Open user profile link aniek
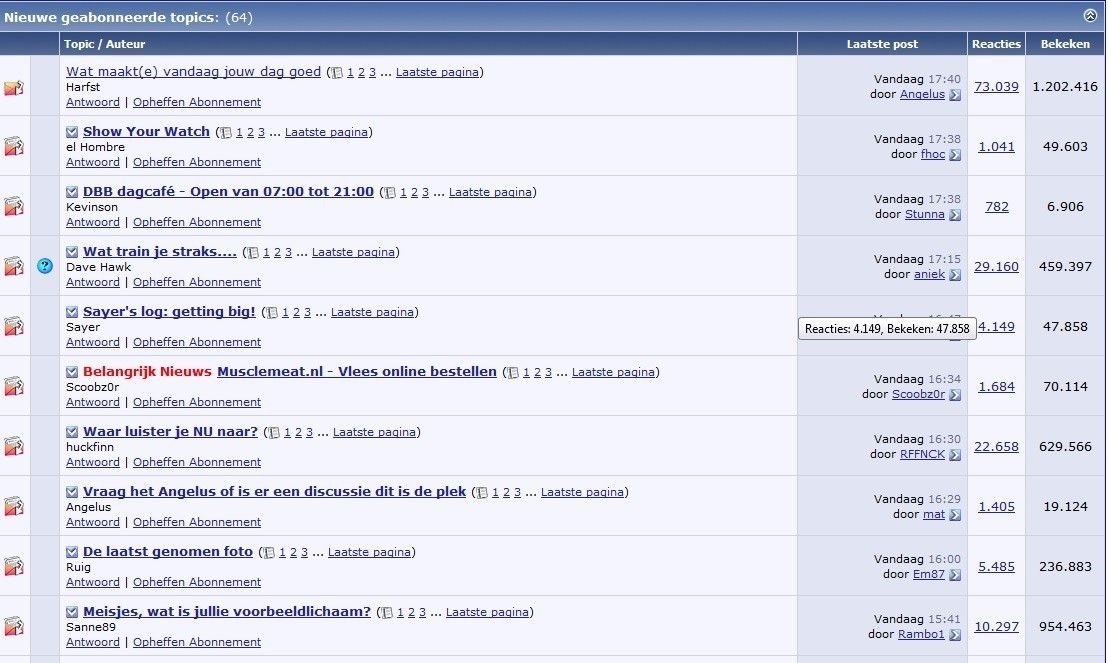Viewport: 1108px width, 663px height. click(928, 274)
